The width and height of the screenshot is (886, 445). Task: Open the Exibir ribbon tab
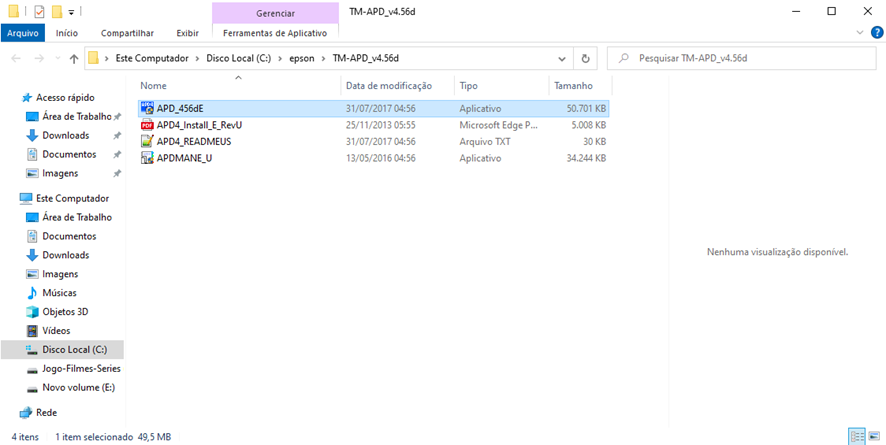point(187,33)
